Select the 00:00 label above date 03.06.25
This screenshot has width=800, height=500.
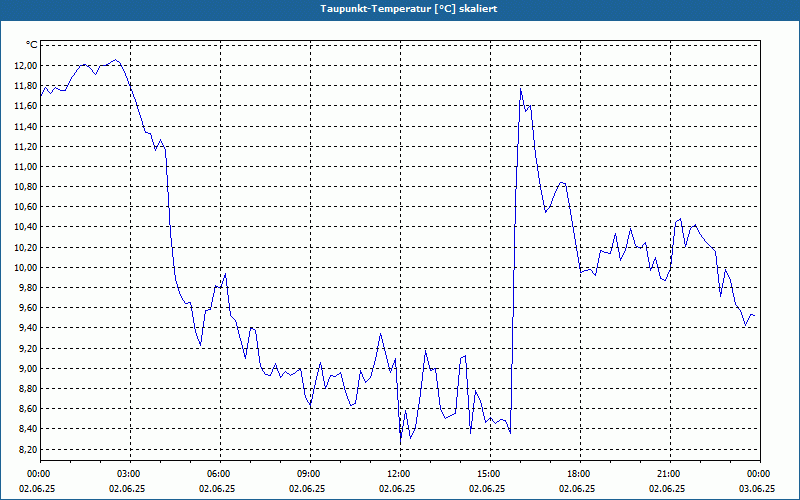760,474
